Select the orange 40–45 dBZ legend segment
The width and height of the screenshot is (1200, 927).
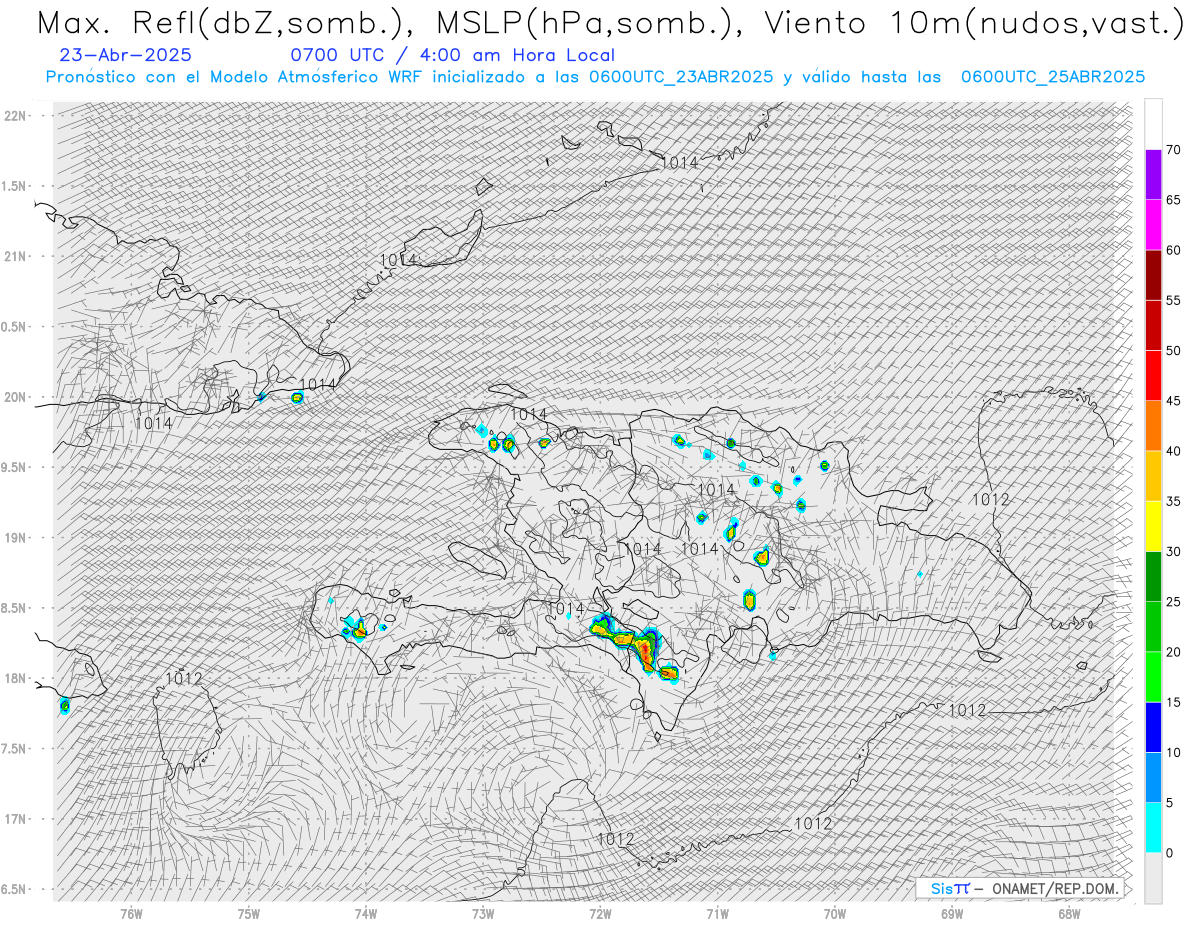pos(1153,426)
